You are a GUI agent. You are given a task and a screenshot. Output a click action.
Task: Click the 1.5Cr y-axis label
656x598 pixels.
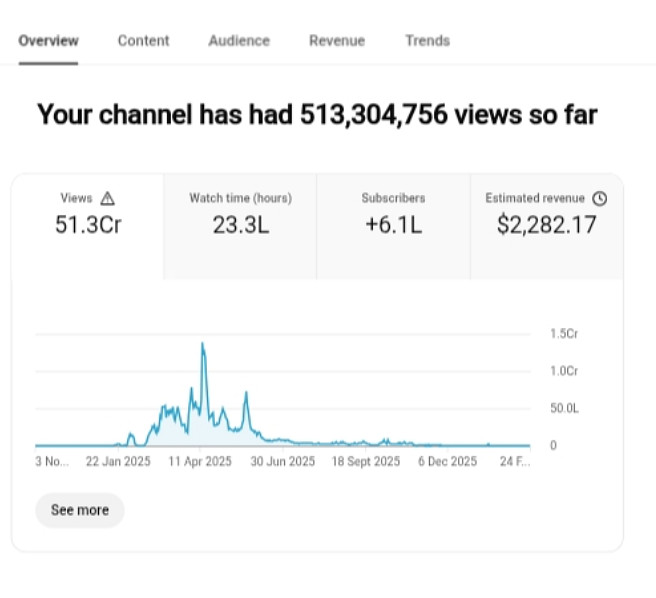click(564, 334)
